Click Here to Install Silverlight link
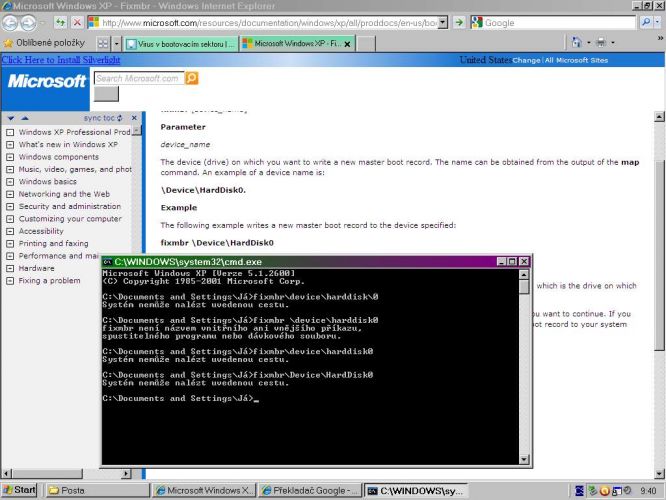The height and width of the screenshot is (500, 666). point(61,60)
